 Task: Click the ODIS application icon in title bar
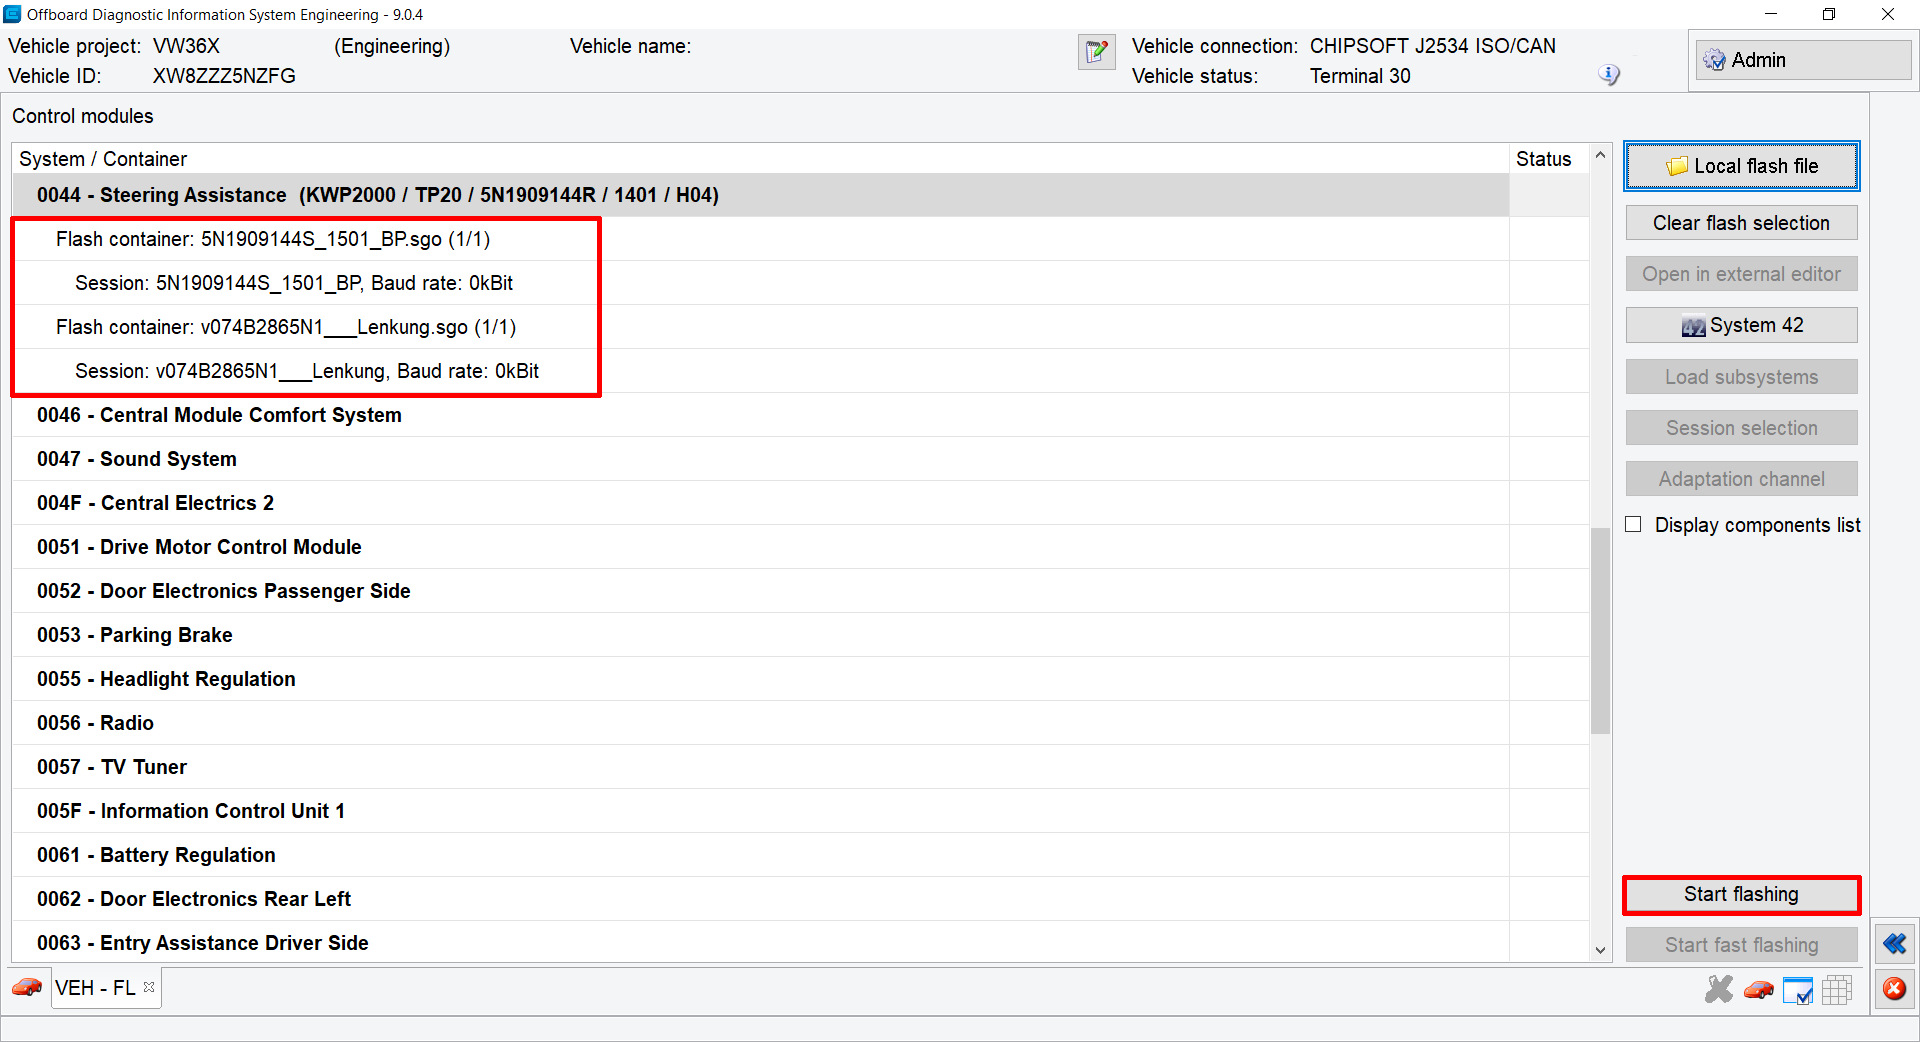coord(12,14)
